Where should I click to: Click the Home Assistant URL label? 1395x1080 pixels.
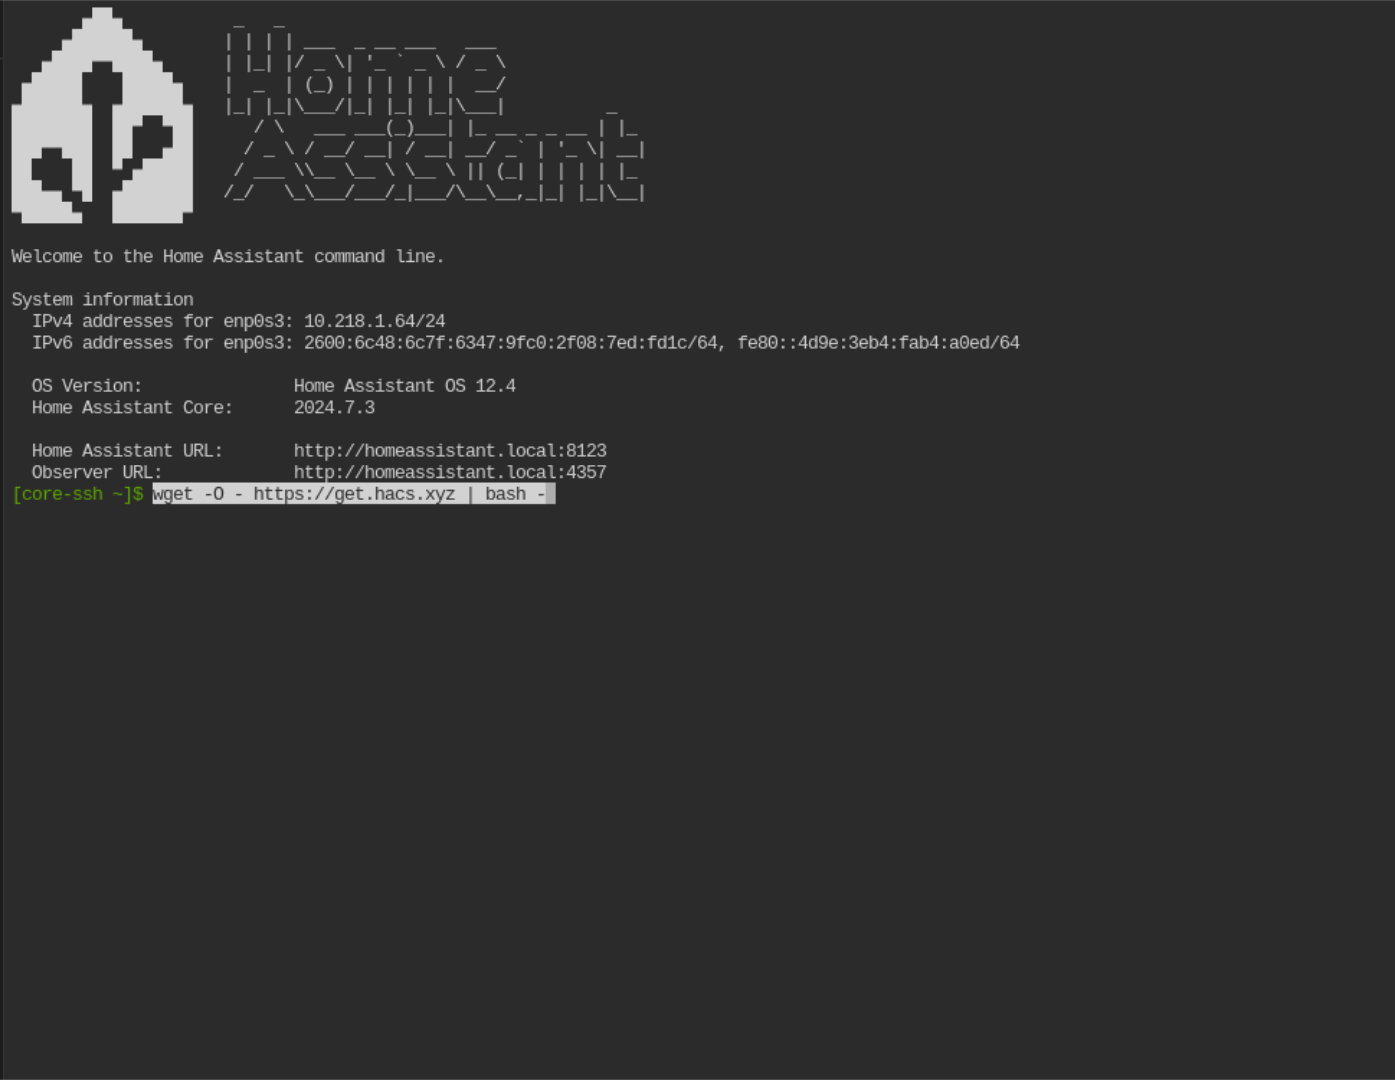tap(127, 451)
